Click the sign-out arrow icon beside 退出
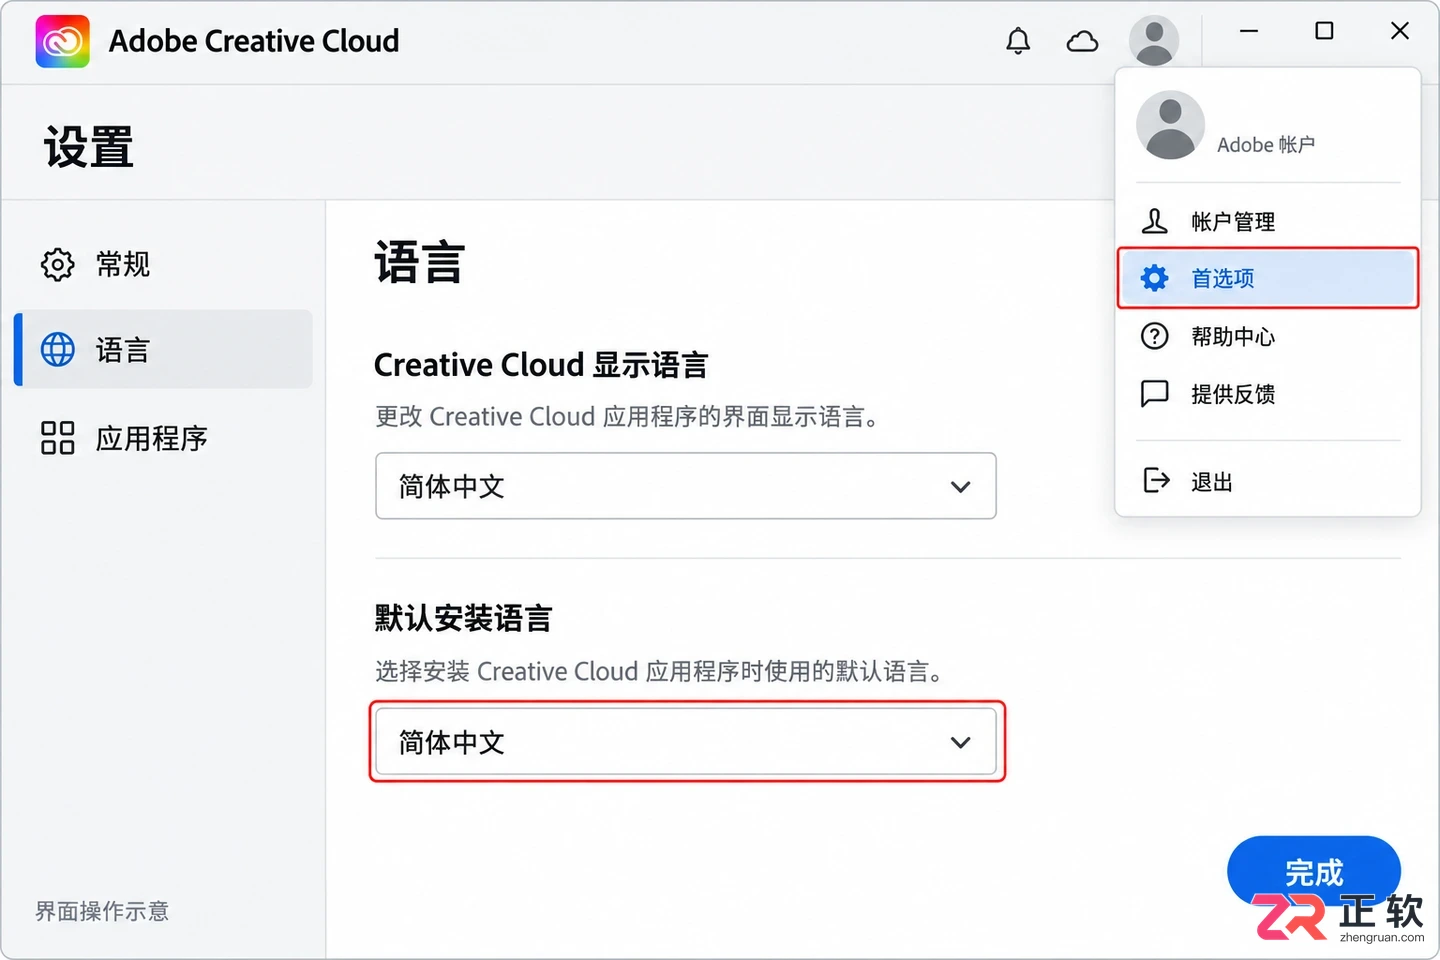 point(1156,481)
